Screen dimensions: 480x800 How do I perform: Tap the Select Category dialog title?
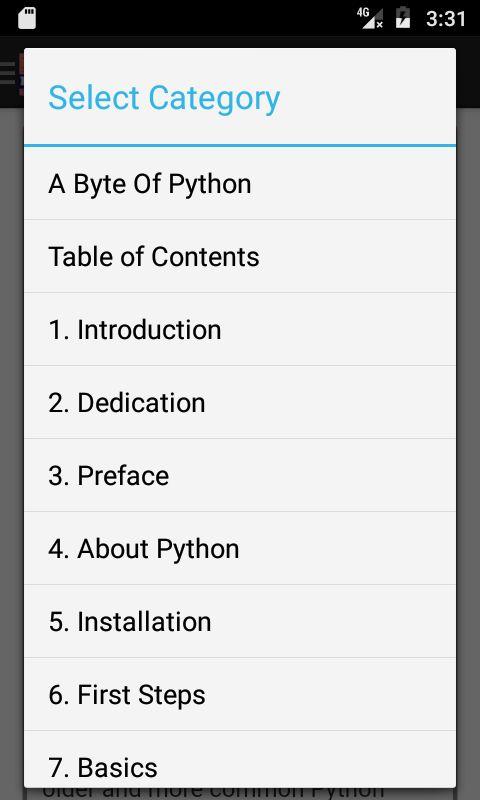click(x=164, y=98)
